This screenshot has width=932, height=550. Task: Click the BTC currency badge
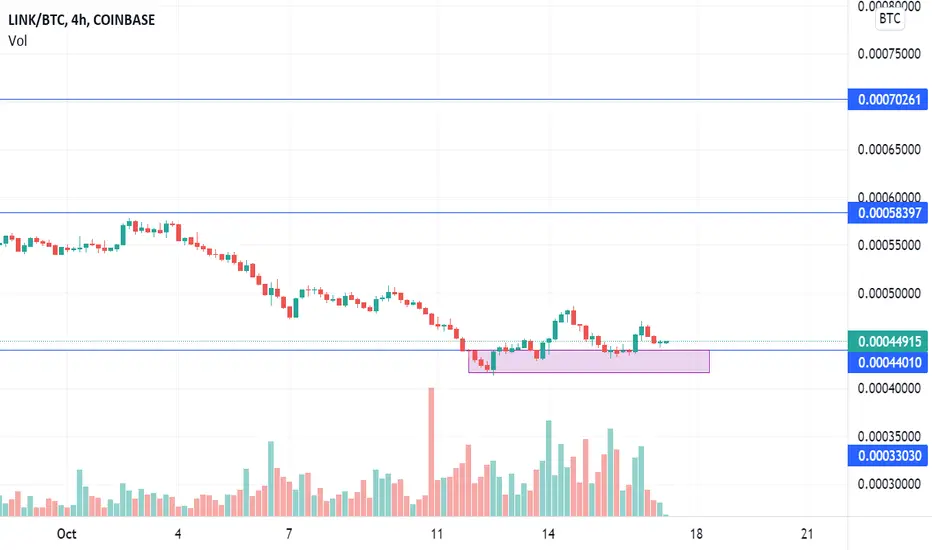pos(890,18)
